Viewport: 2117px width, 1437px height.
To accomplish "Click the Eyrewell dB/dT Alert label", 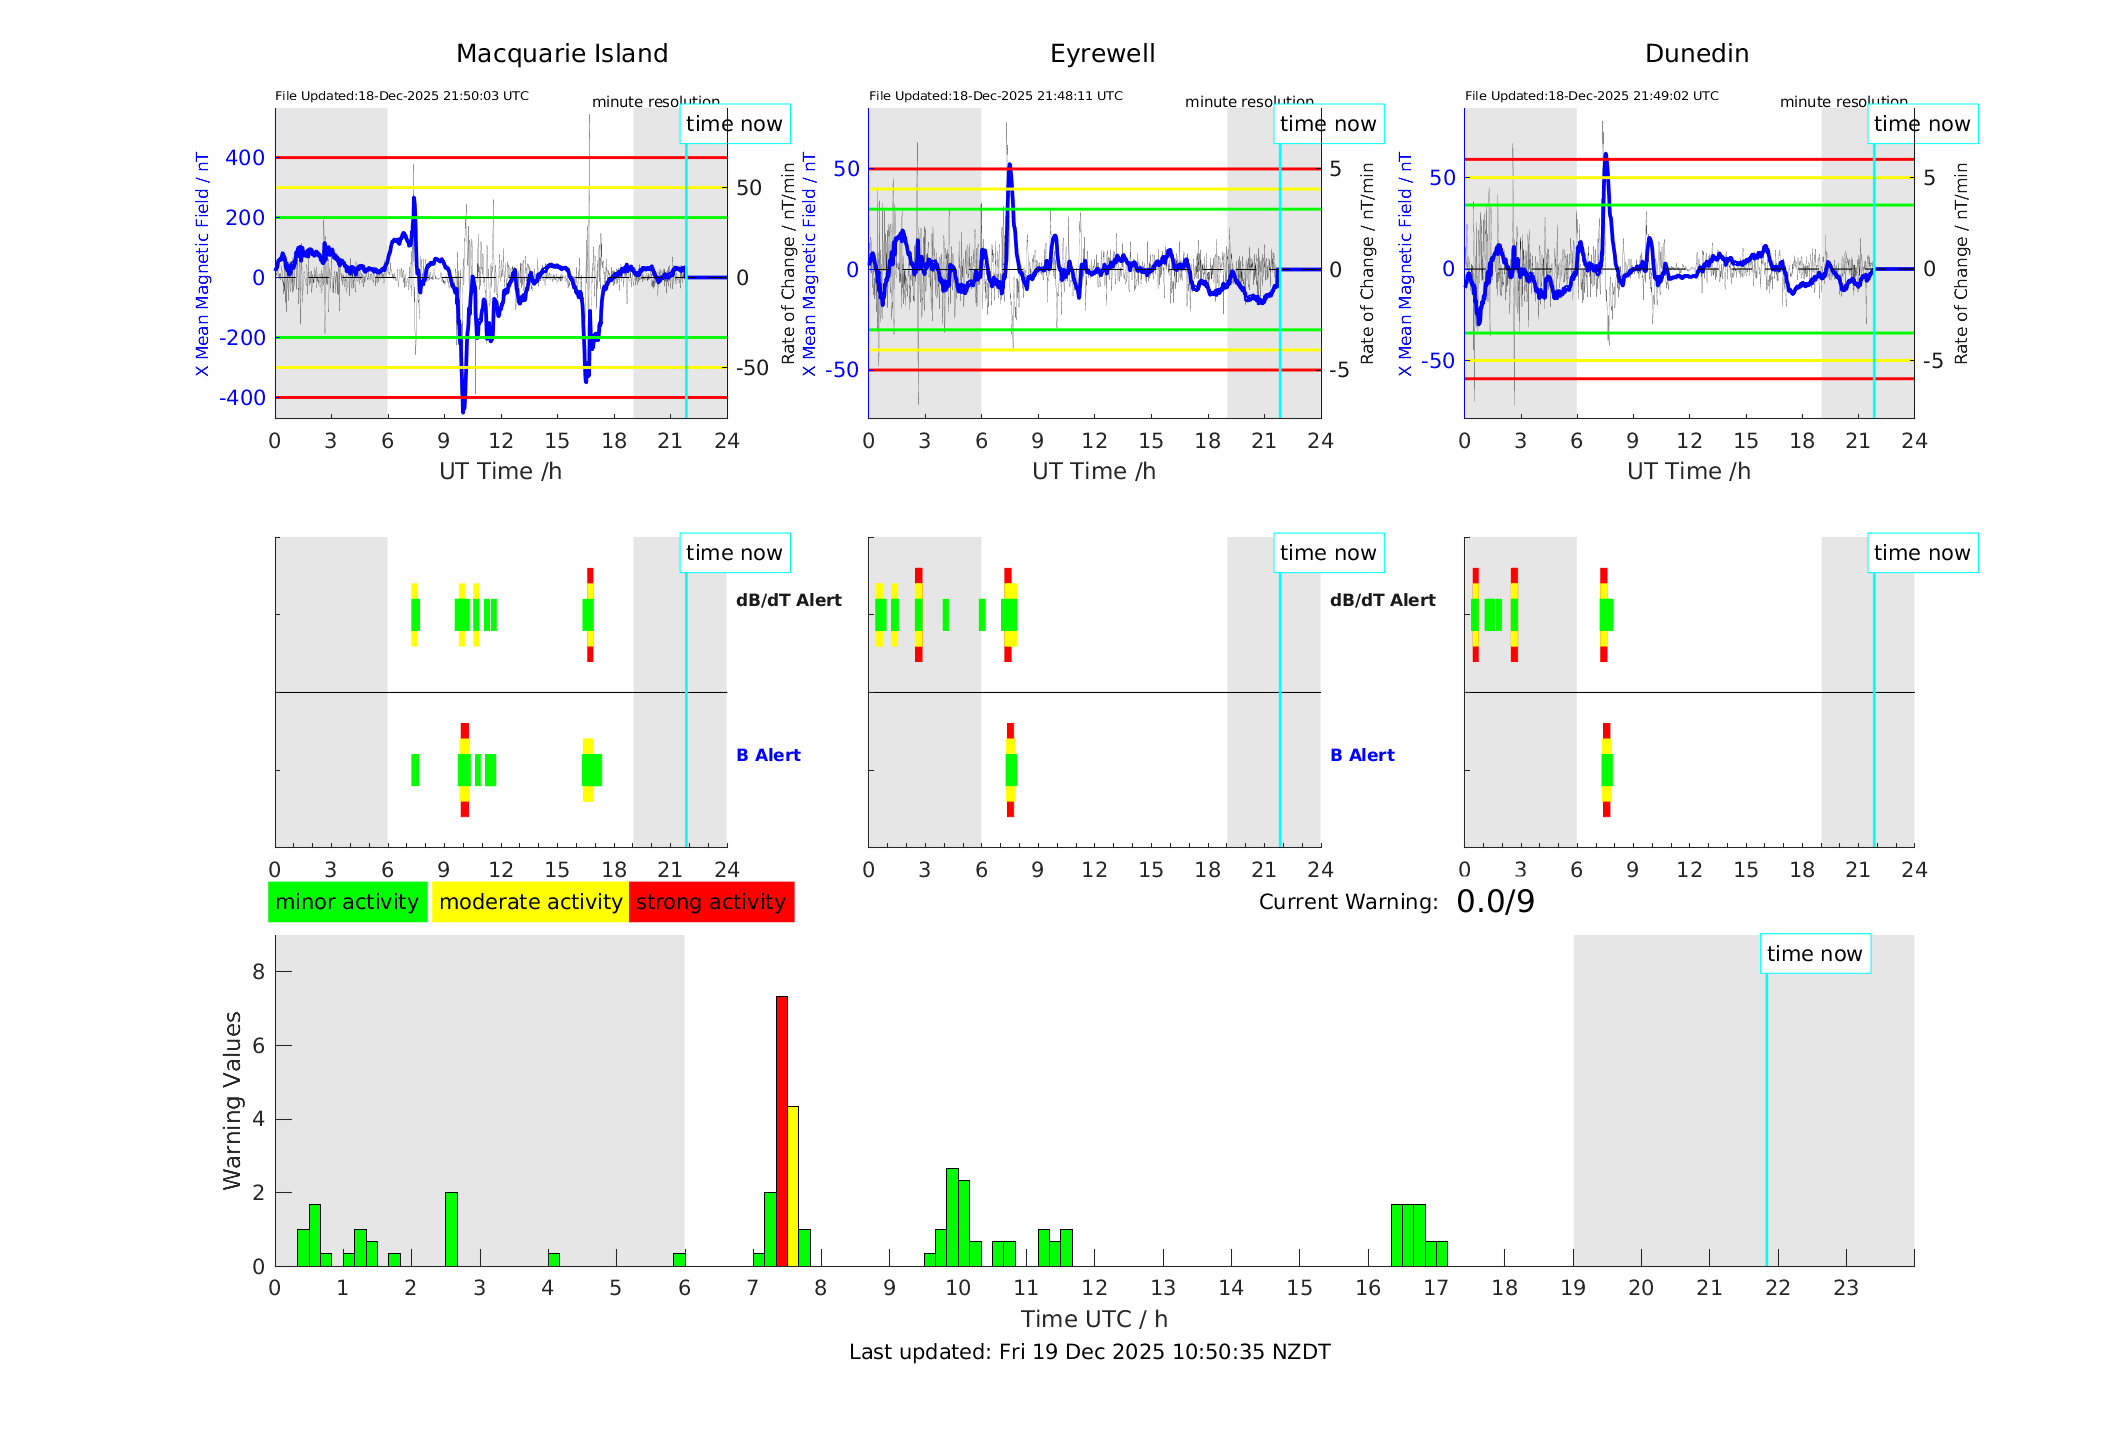I will pos(1382,600).
